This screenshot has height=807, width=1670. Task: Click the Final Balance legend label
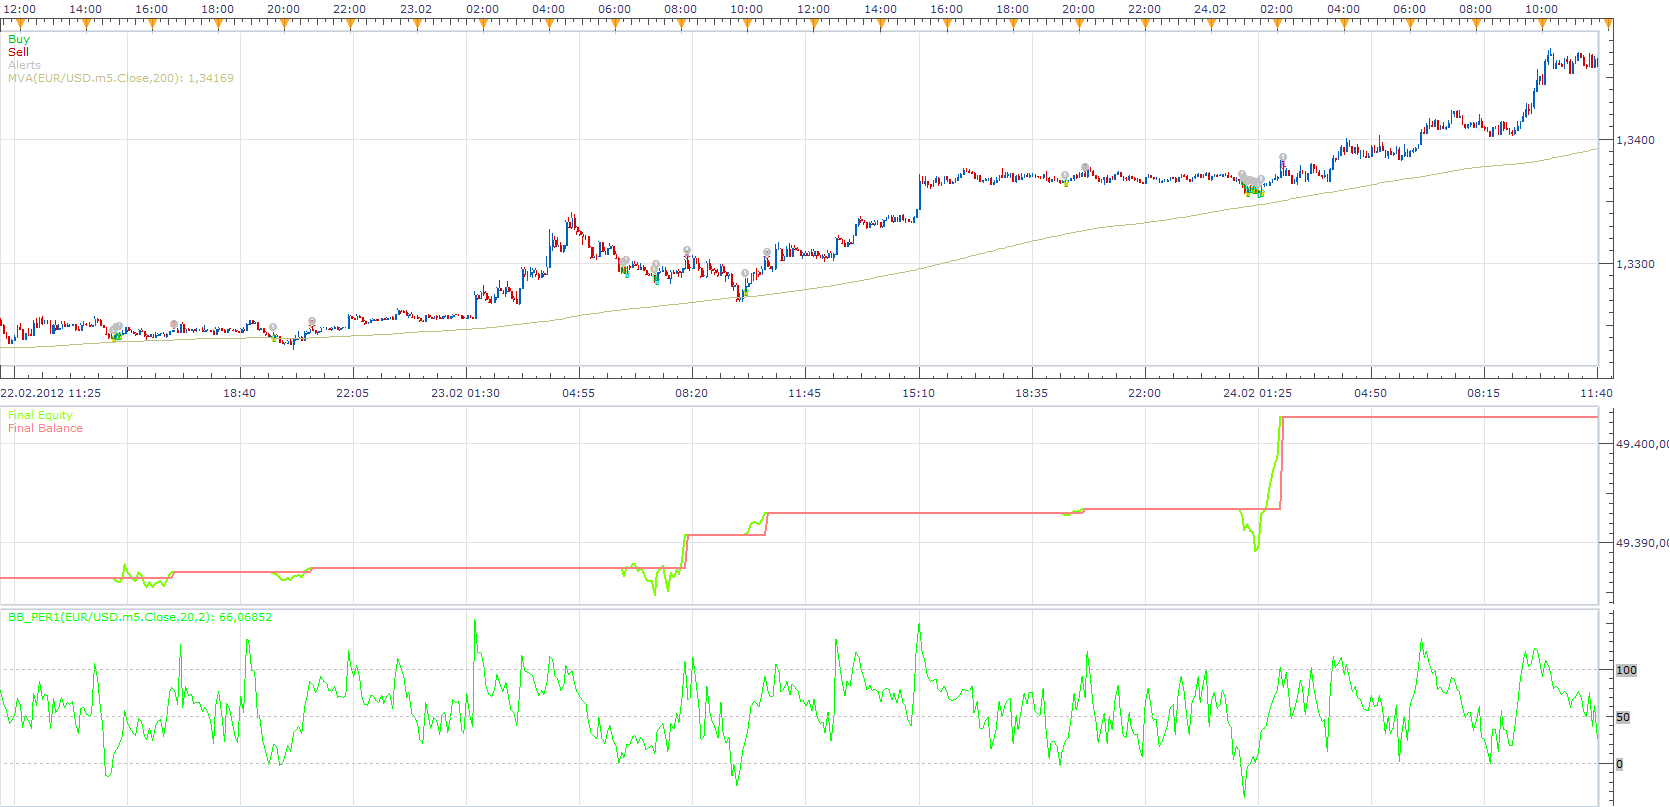coord(45,428)
